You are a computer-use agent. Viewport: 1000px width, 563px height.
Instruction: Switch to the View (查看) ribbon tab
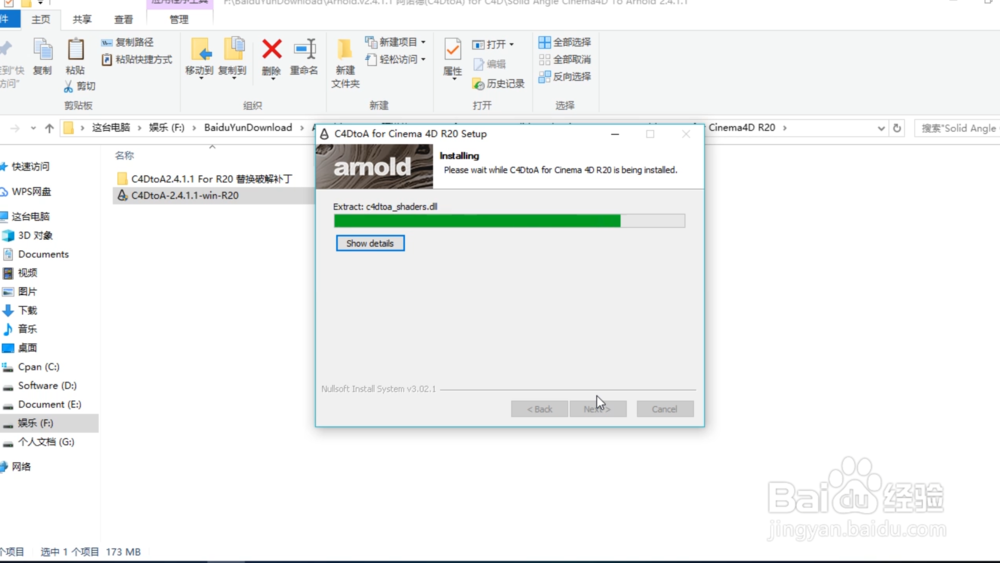click(x=124, y=20)
